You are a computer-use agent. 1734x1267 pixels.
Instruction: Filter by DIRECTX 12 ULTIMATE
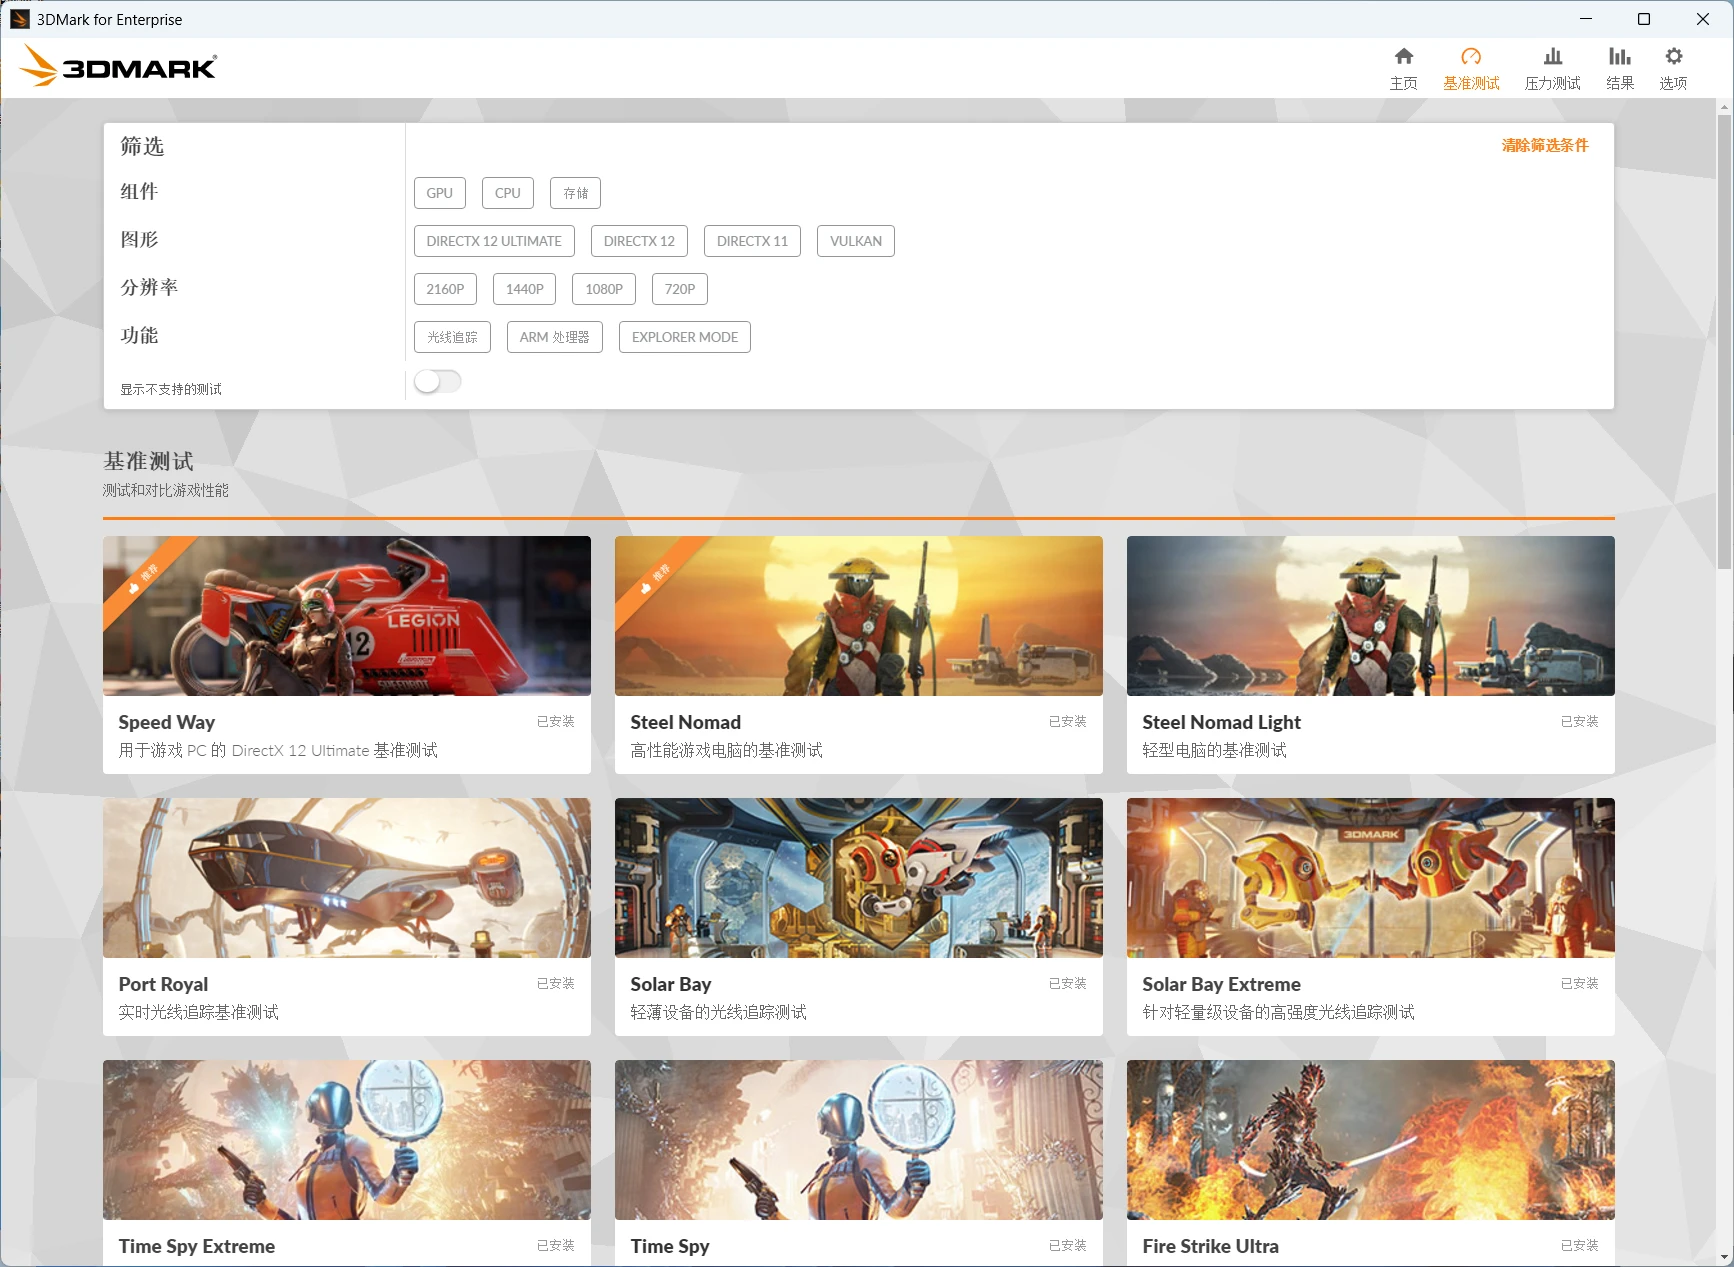pyautogui.click(x=494, y=241)
